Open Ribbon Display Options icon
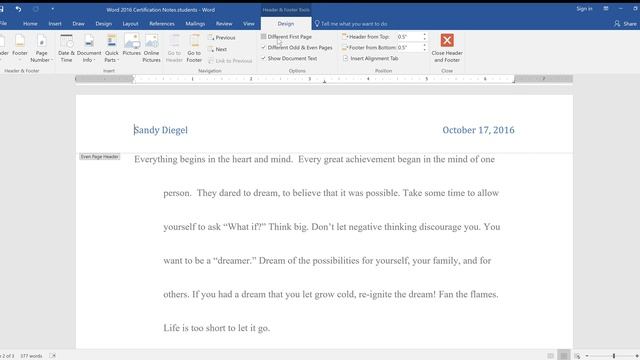 coord(606,9)
